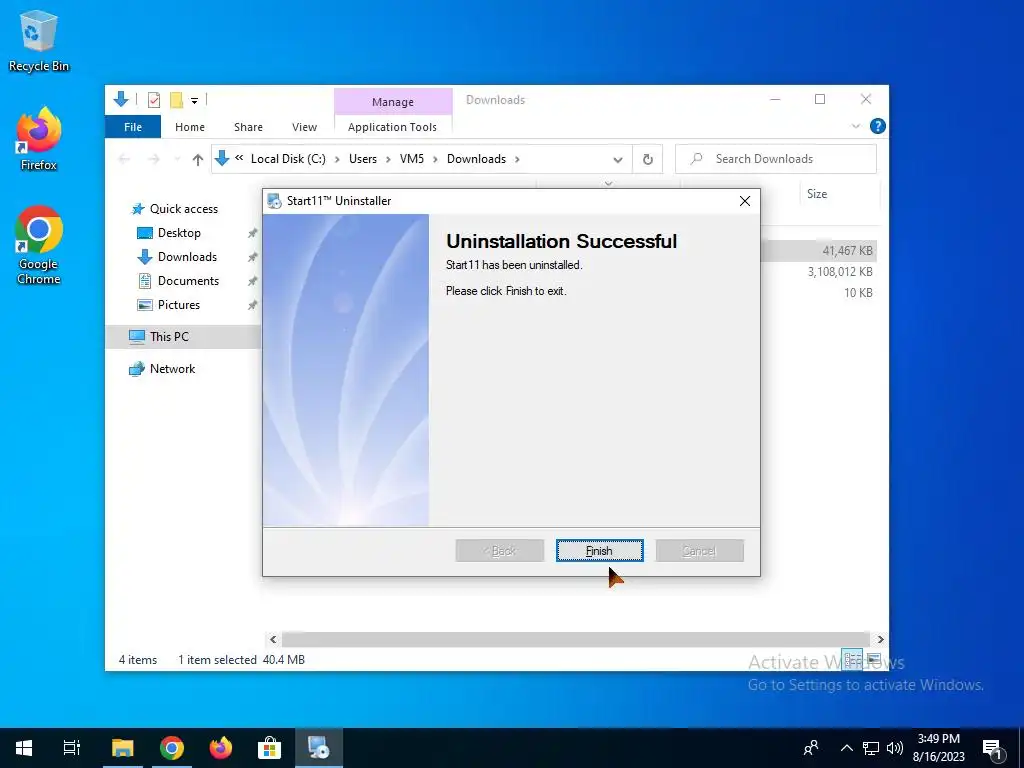Open File Explorer from the taskbar

pyautogui.click(x=122, y=748)
